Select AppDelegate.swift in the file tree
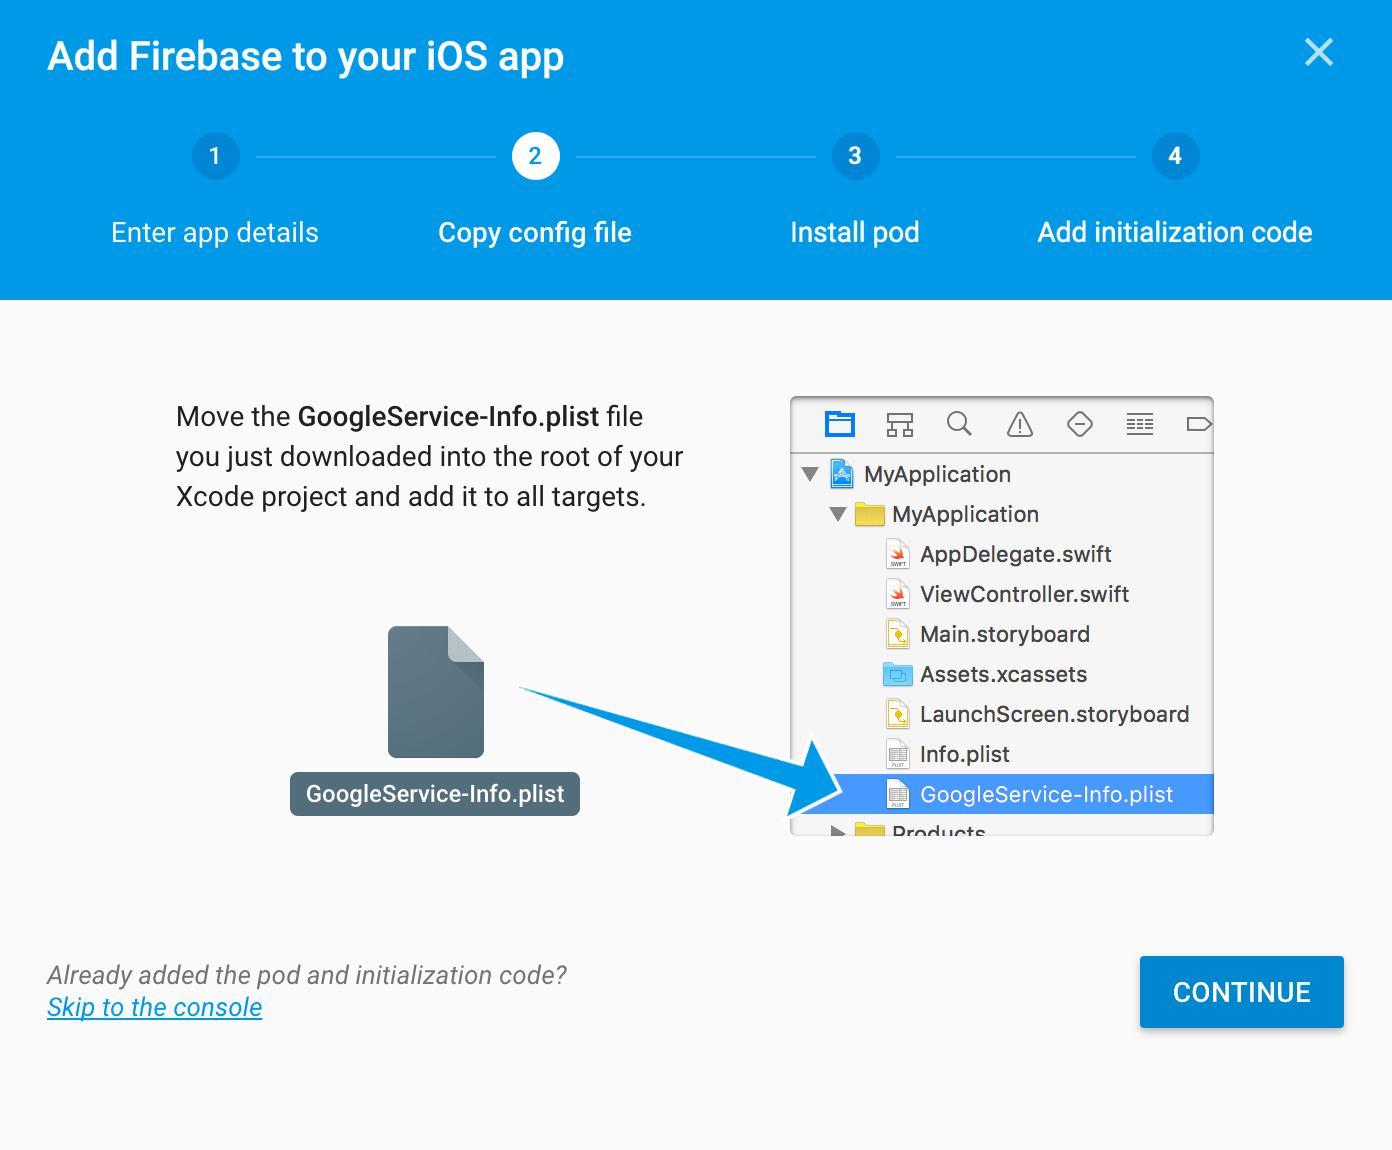This screenshot has height=1150, width=1392. pyautogui.click(x=1016, y=554)
